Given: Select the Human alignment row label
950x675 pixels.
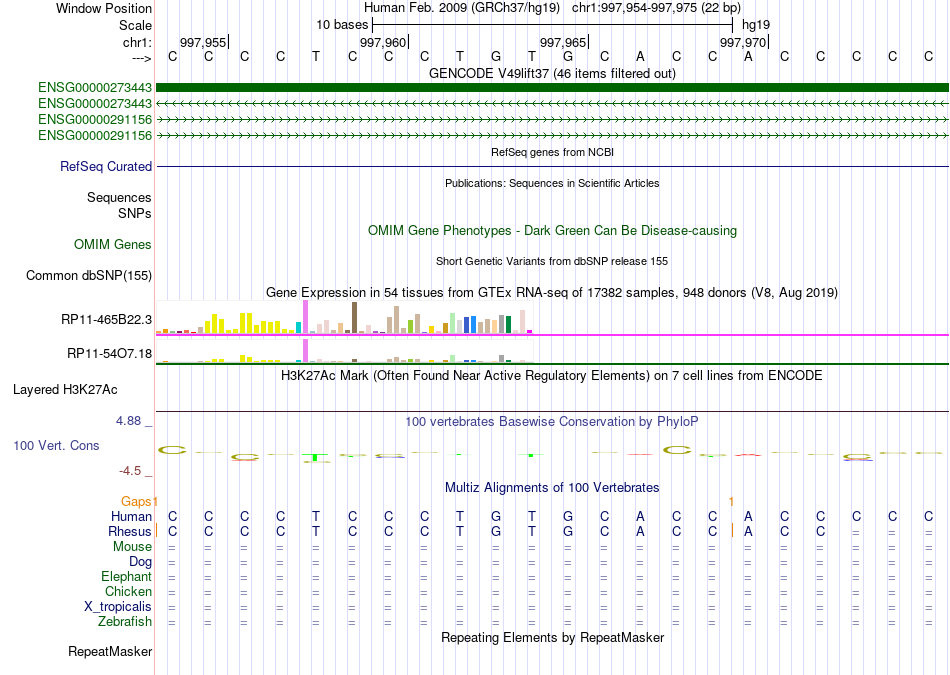Looking at the screenshot, I should [131, 516].
